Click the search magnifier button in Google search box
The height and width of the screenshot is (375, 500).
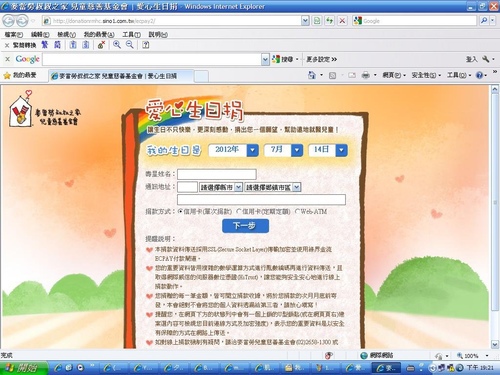pos(484,21)
